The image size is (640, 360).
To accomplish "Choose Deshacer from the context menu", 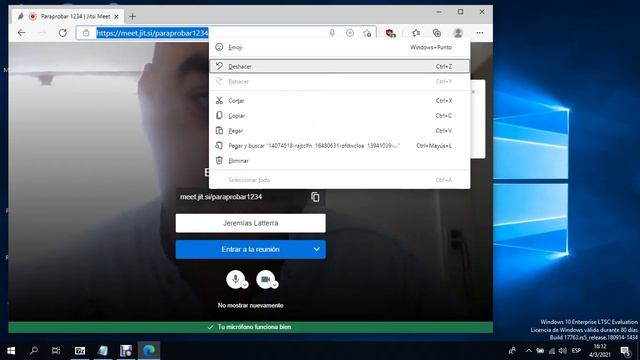I will (339, 66).
